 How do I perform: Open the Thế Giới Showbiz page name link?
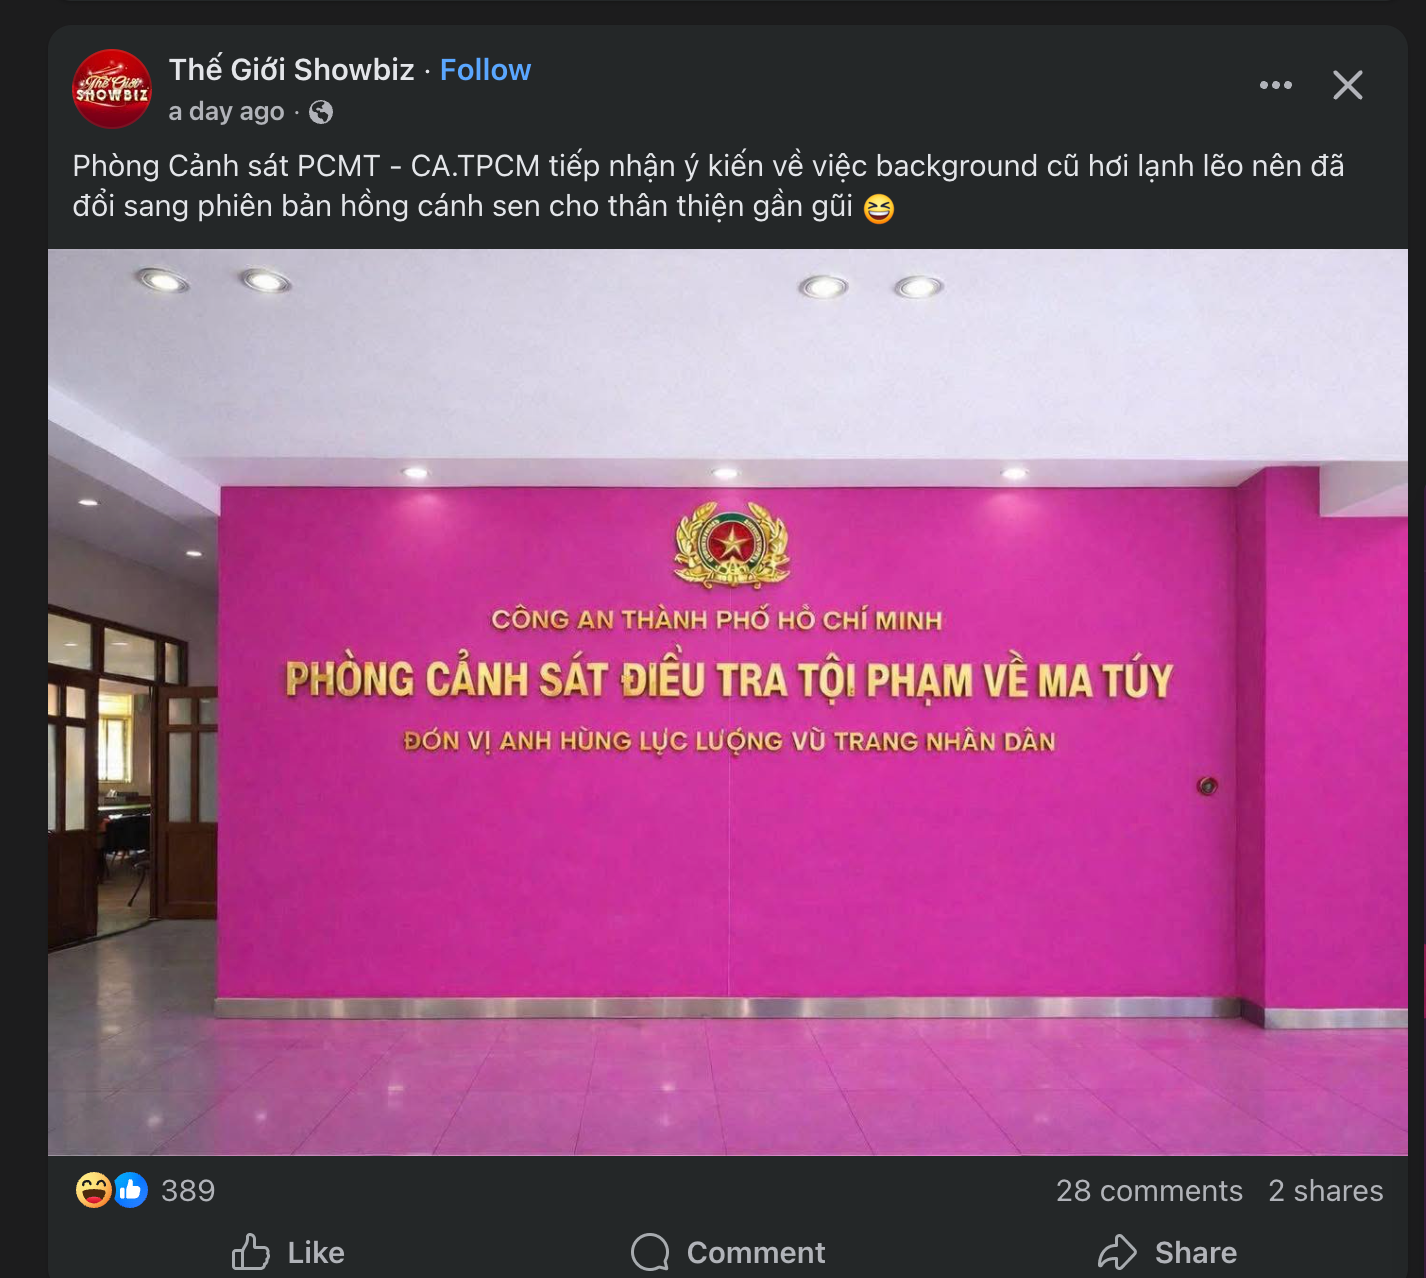(291, 70)
